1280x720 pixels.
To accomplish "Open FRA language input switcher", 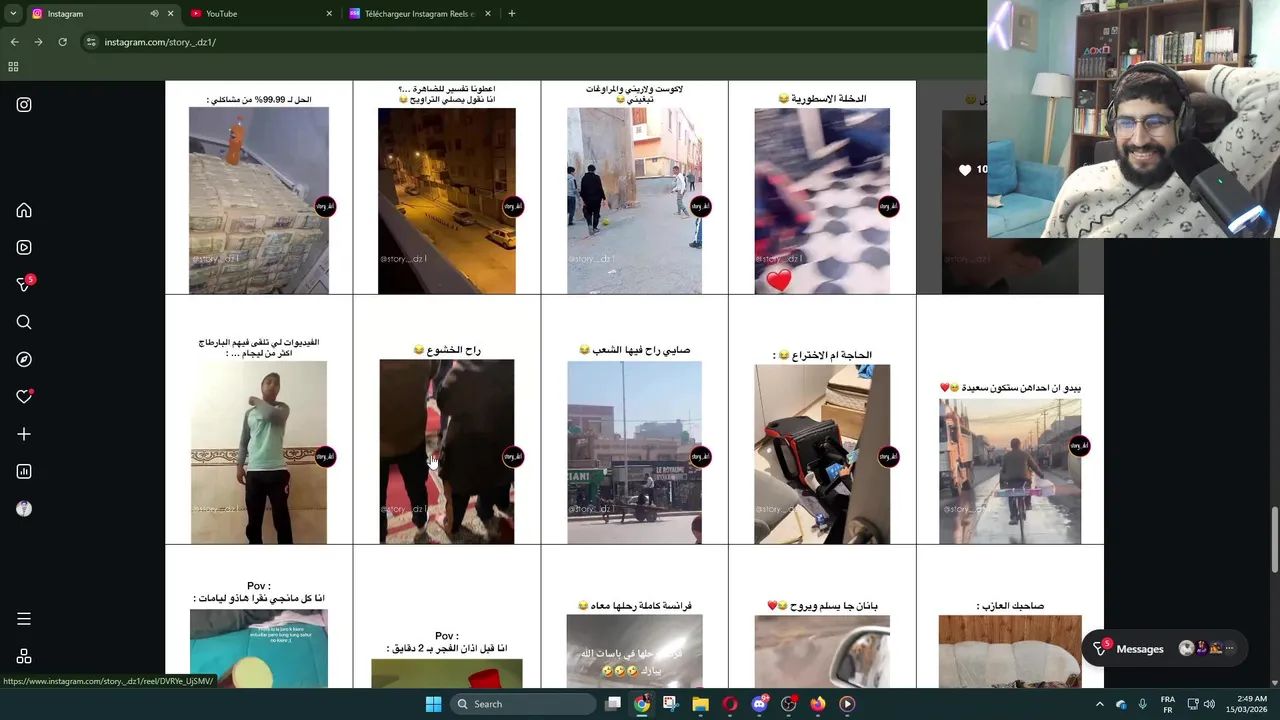I will (x=1168, y=704).
